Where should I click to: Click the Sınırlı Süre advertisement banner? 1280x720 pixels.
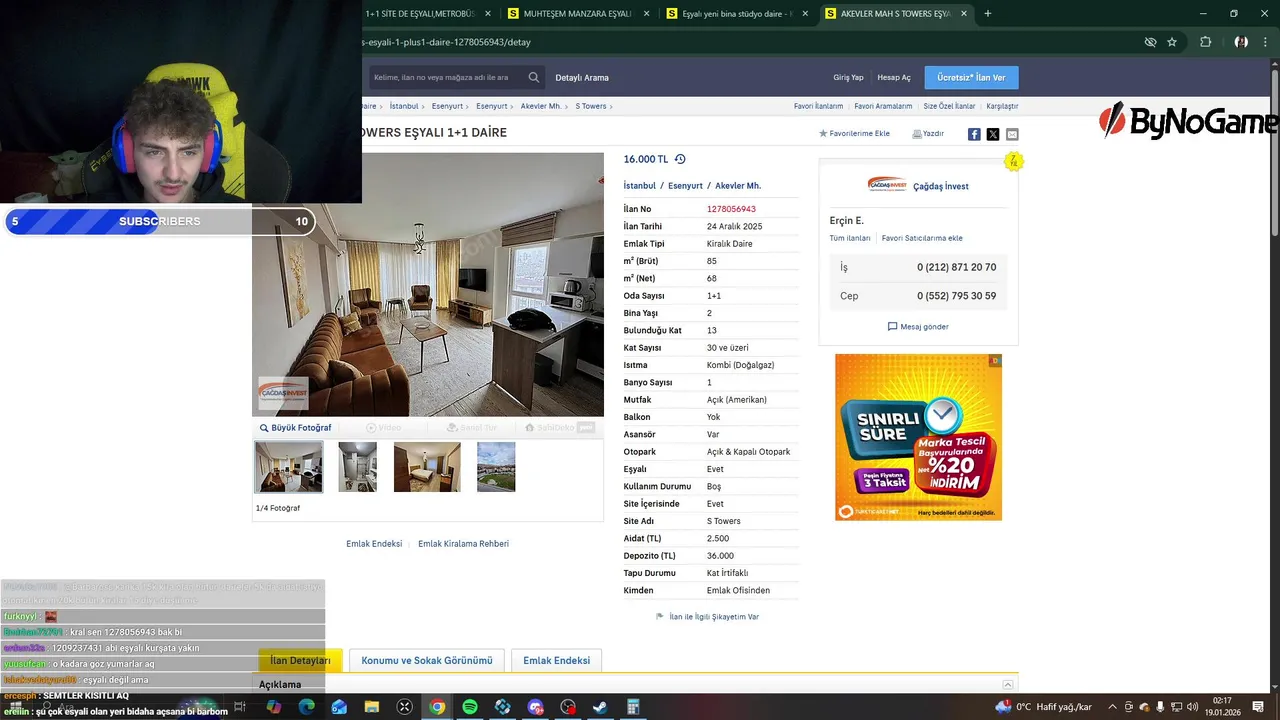pyautogui.click(x=918, y=437)
